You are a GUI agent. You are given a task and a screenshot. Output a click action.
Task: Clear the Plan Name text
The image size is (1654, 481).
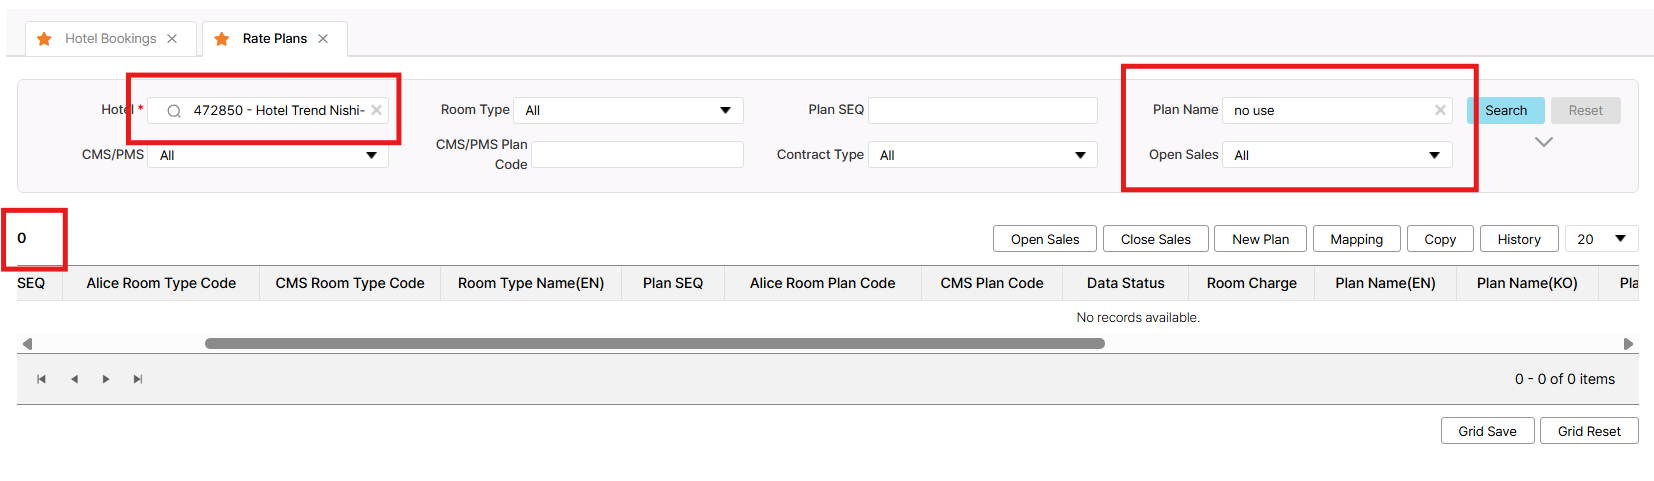point(1440,110)
